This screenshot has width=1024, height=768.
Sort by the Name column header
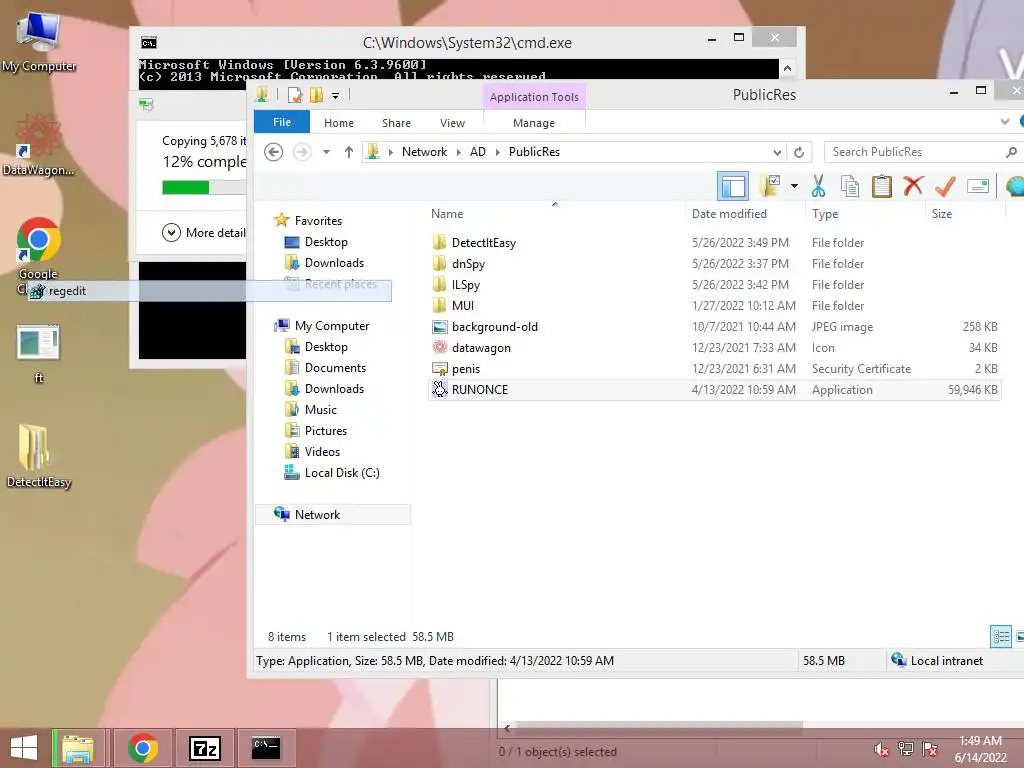(447, 214)
